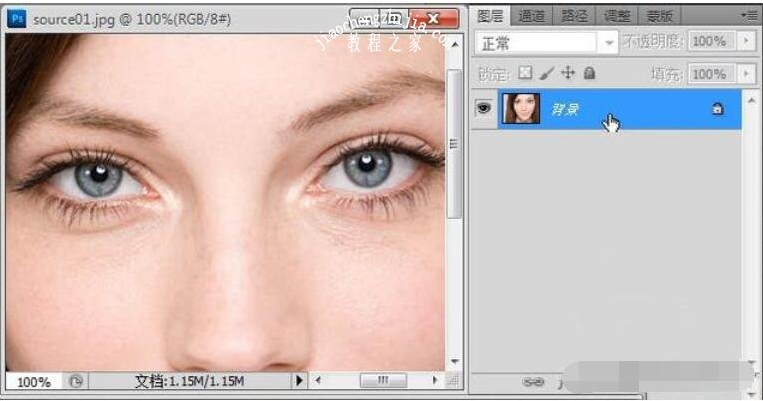Open the layers panel options menu icon
Screen dimensions: 763x401
pyautogui.click(x=750, y=16)
